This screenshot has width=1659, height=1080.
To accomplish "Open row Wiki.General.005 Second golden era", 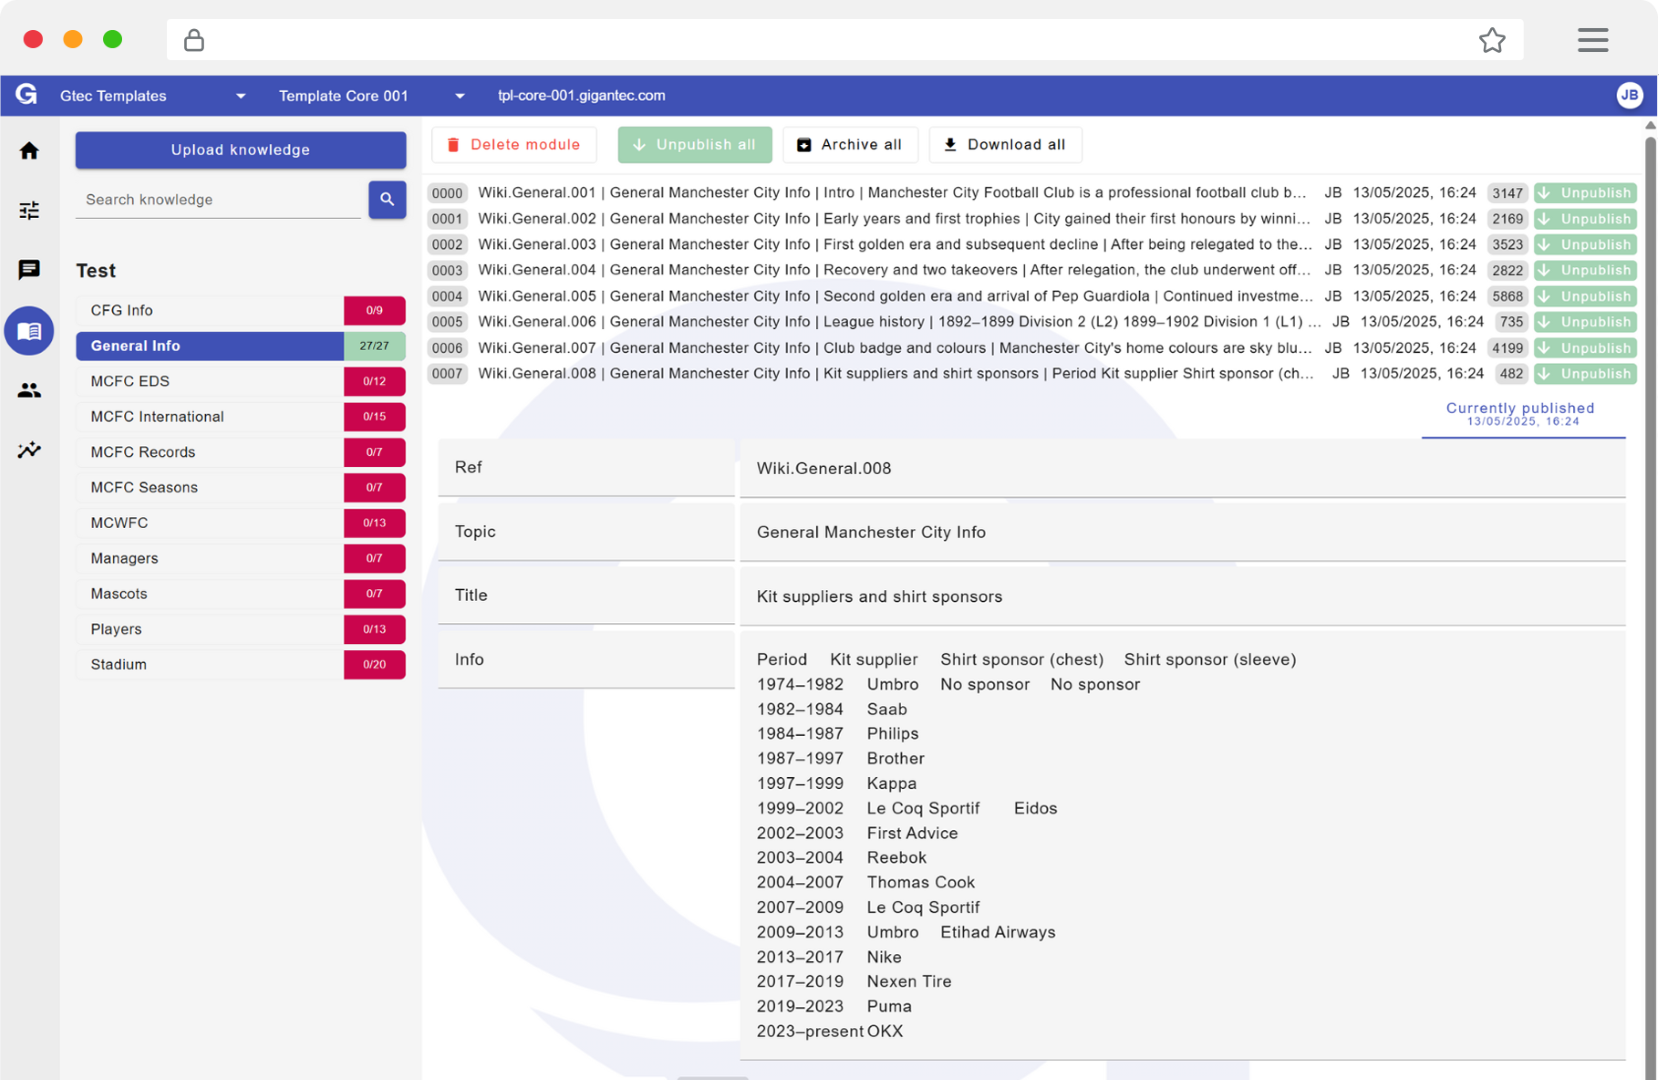I will (896, 297).
